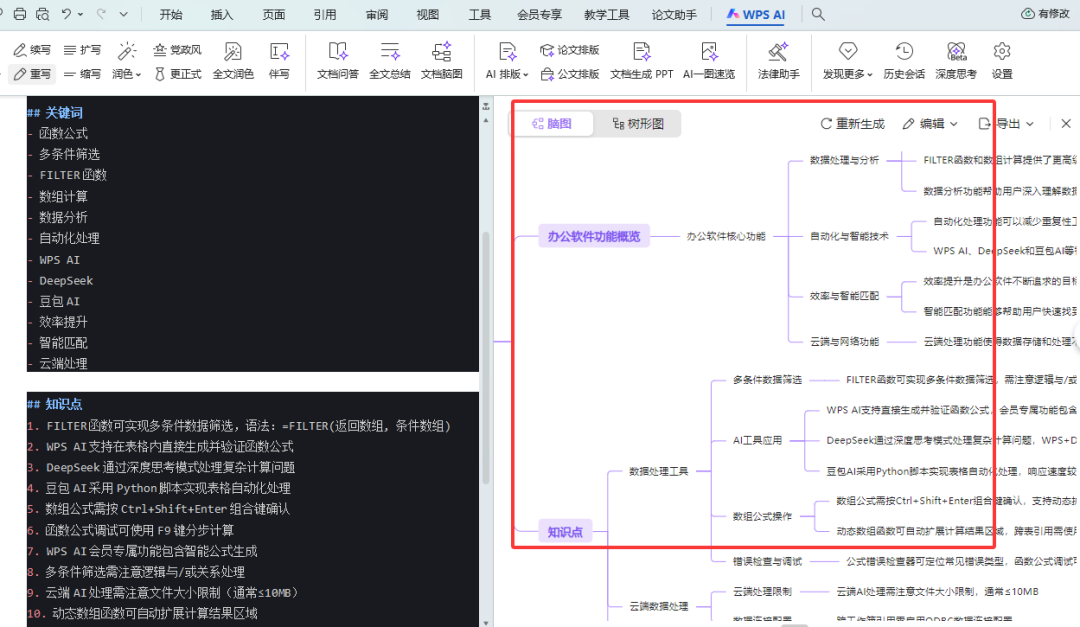Screen dimensions: 1080x627
Task: Open the 插入 ribbon tab
Action: [x=223, y=15]
